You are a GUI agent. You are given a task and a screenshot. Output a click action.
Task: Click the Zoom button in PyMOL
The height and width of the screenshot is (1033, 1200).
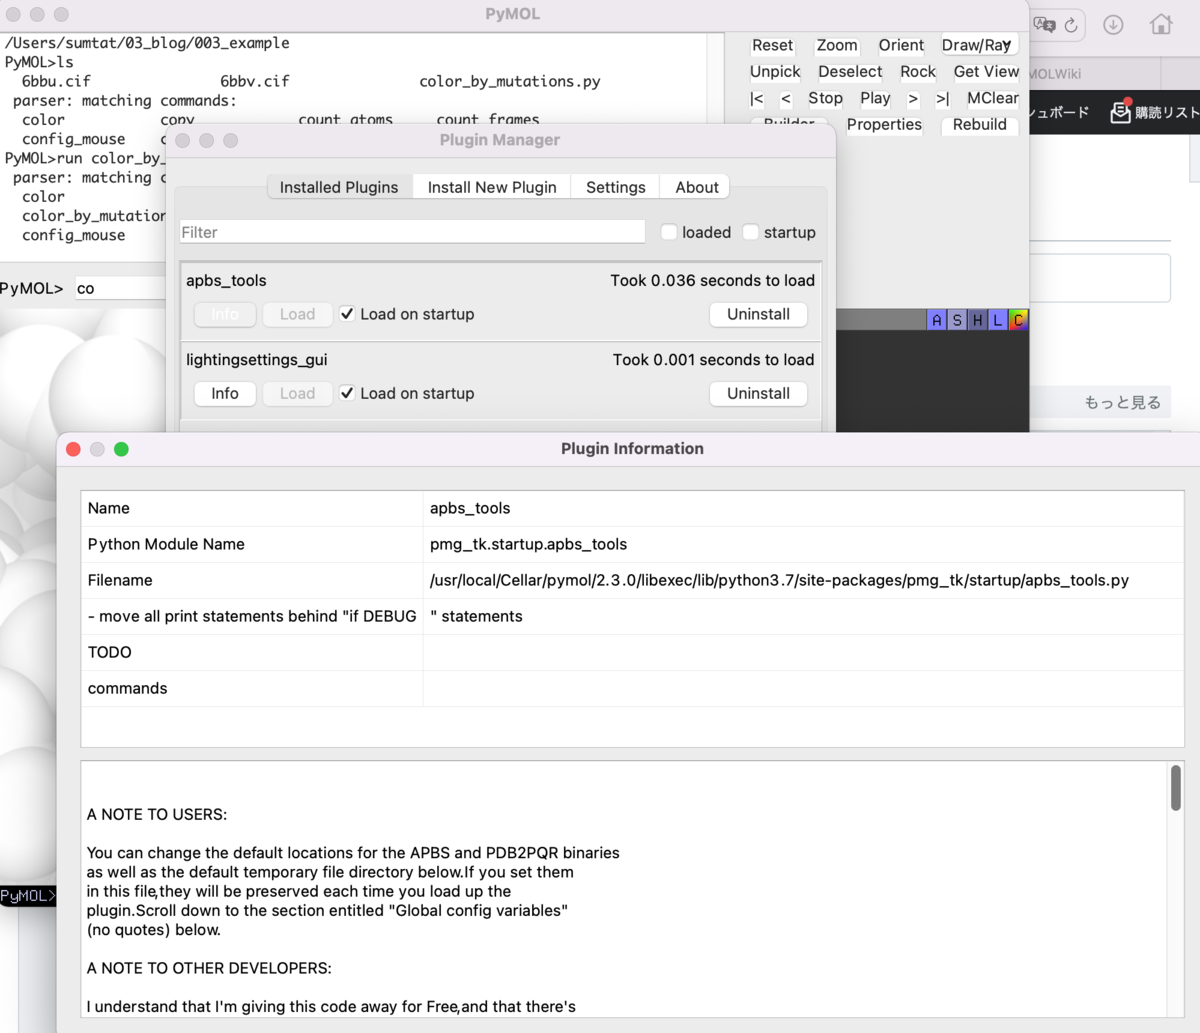click(837, 45)
